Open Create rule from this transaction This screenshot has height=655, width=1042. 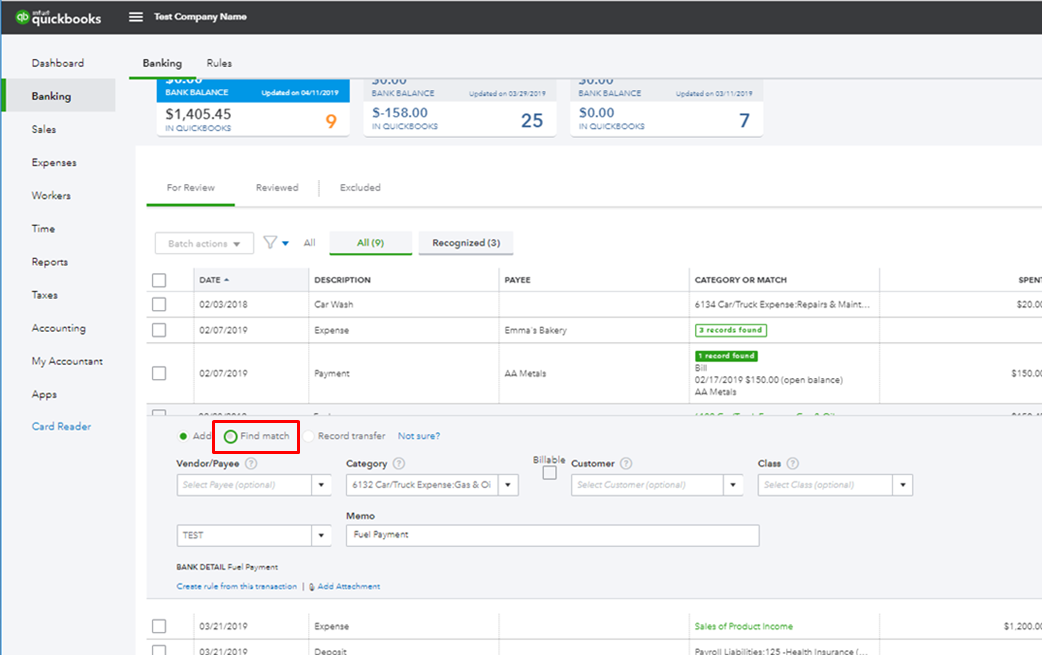coord(235,587)
